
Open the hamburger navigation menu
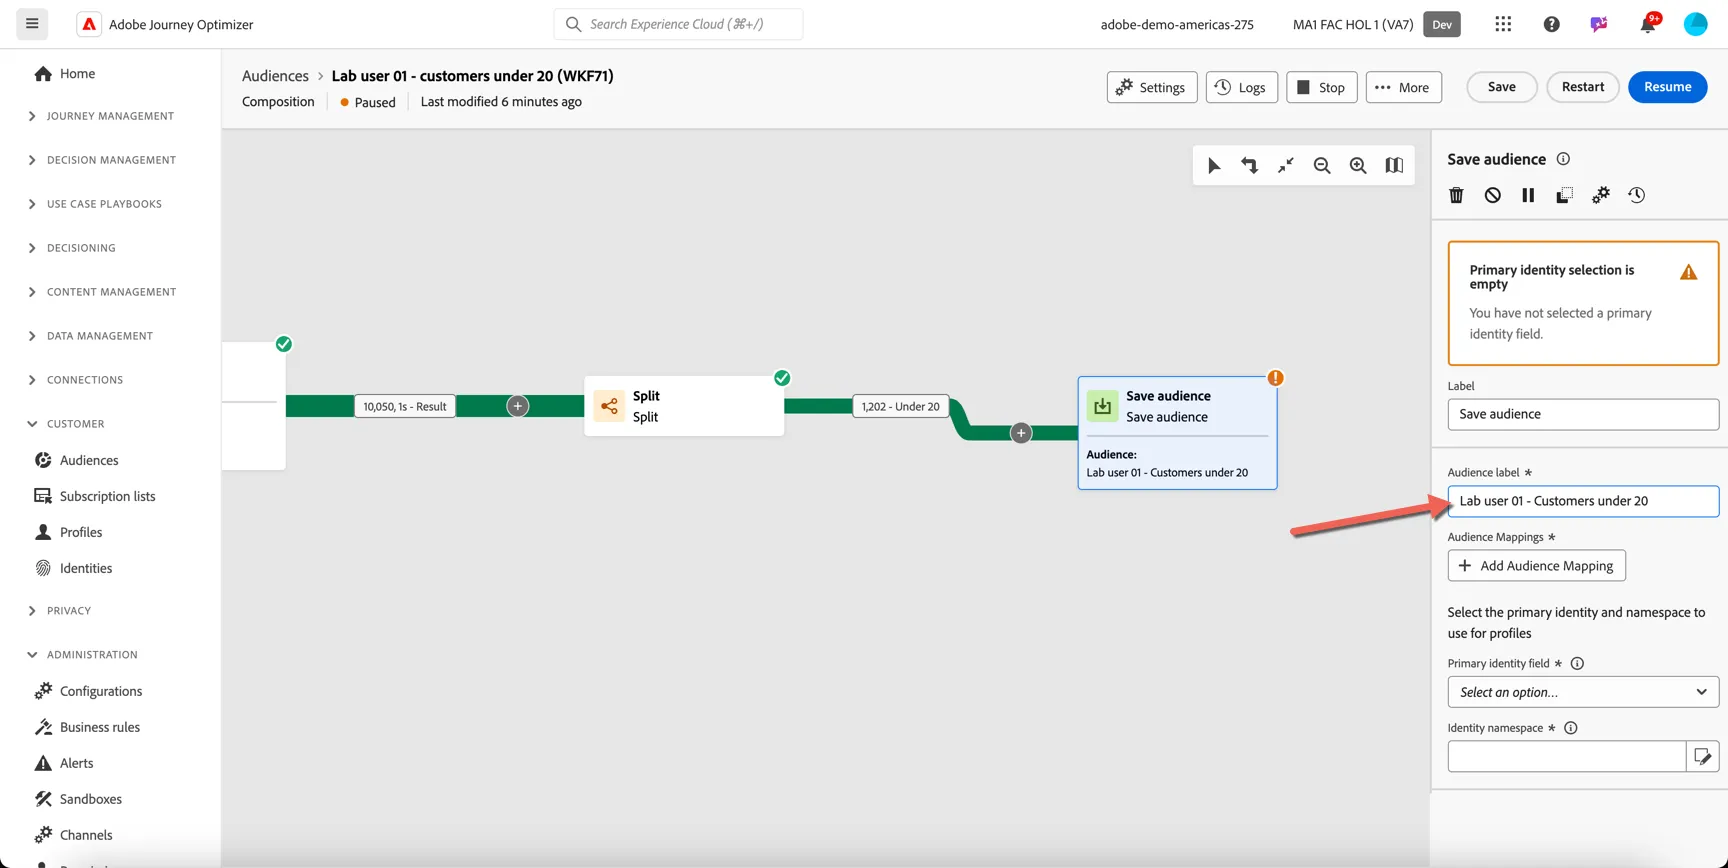(32, 24)
